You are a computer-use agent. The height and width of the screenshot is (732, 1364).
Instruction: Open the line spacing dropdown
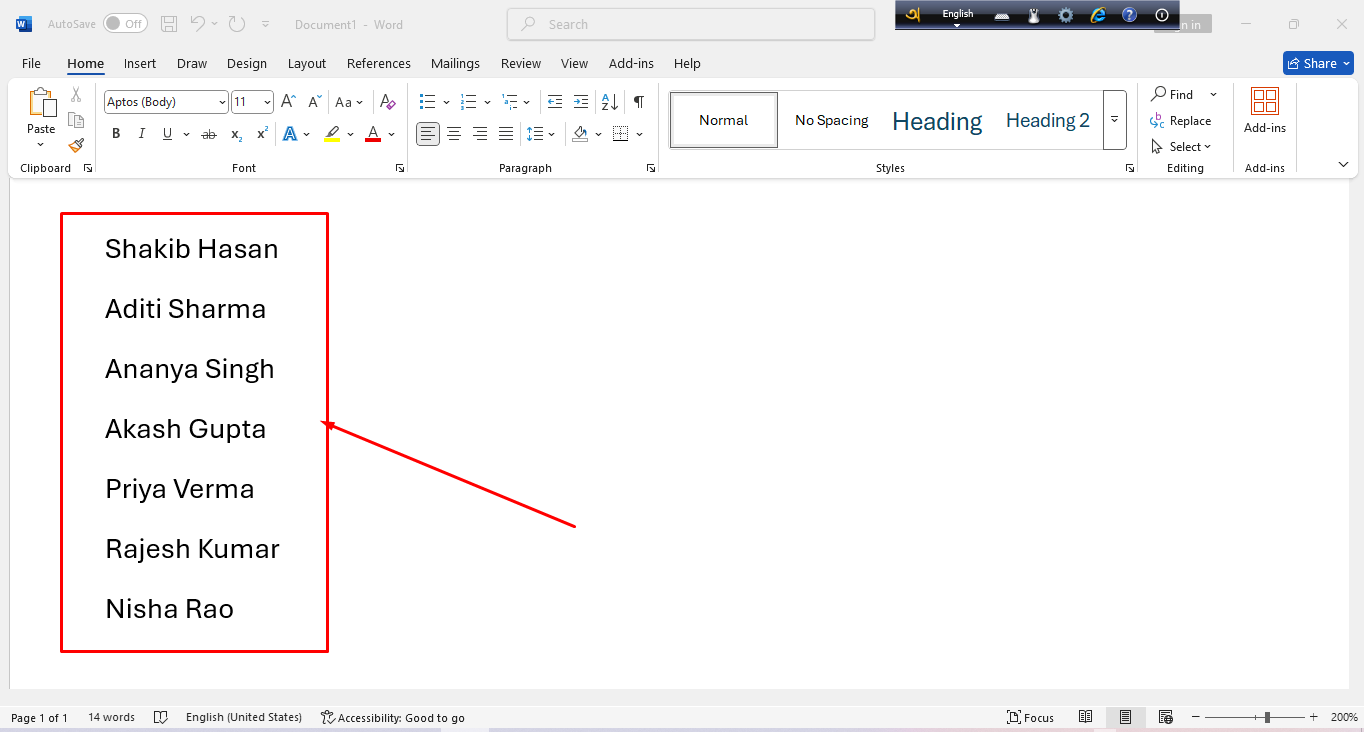click(551, 133)
